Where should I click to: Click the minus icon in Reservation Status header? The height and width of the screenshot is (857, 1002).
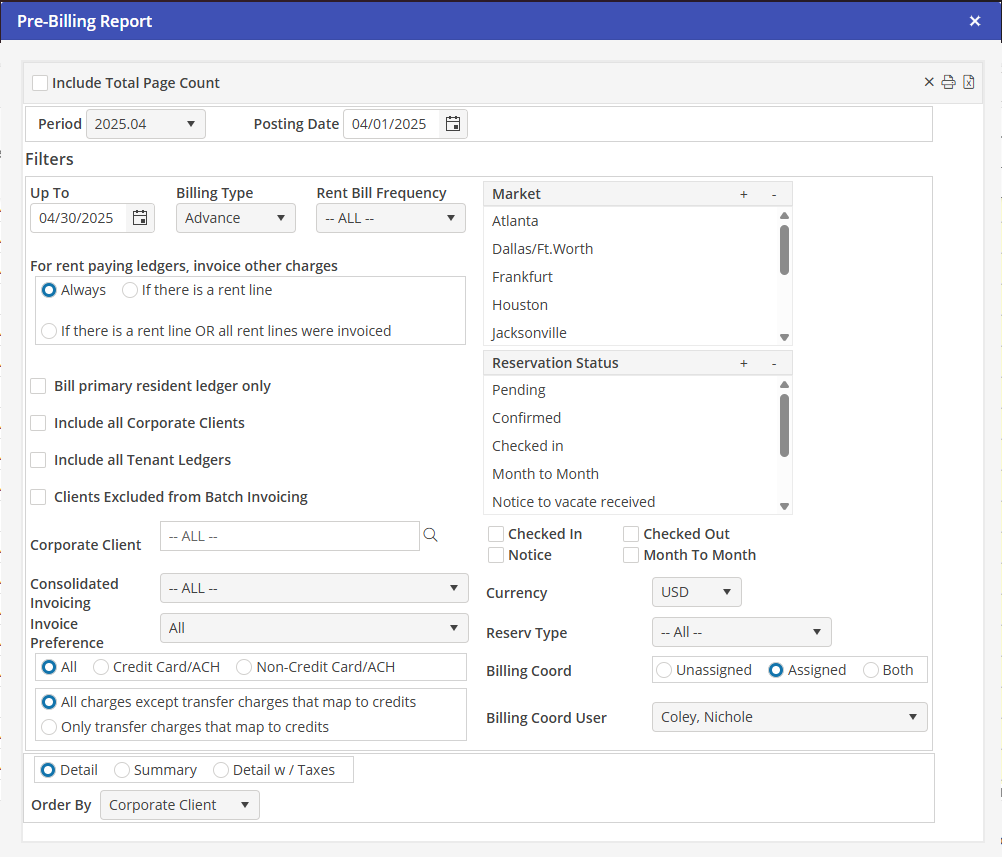(x=773, y=363)
